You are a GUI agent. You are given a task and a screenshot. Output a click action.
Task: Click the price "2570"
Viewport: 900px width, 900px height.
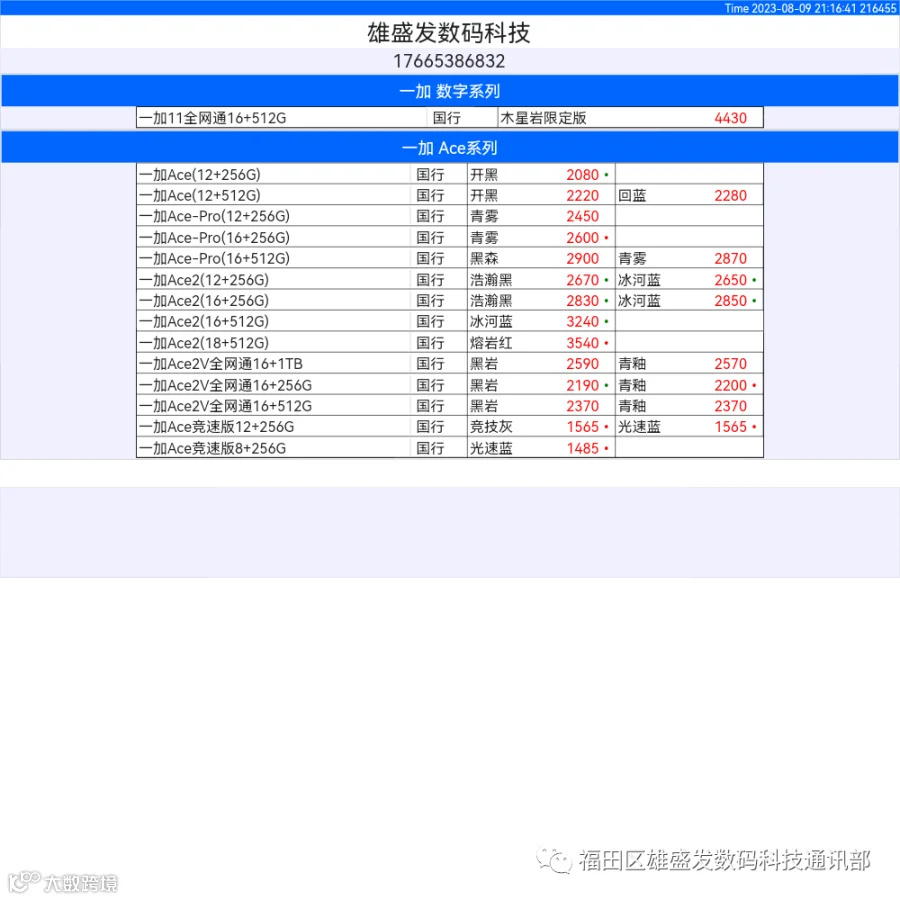click(730, 364)
